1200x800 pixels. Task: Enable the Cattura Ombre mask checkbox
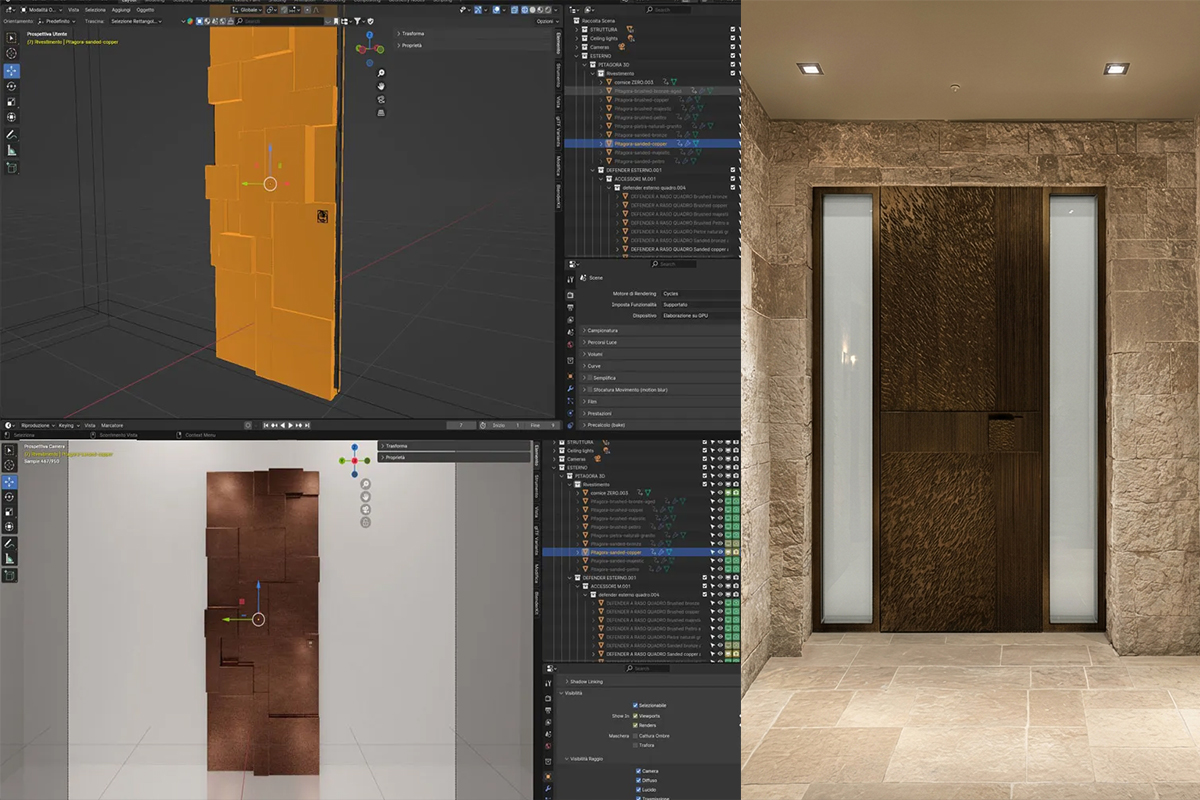click(x=634, y=736)
